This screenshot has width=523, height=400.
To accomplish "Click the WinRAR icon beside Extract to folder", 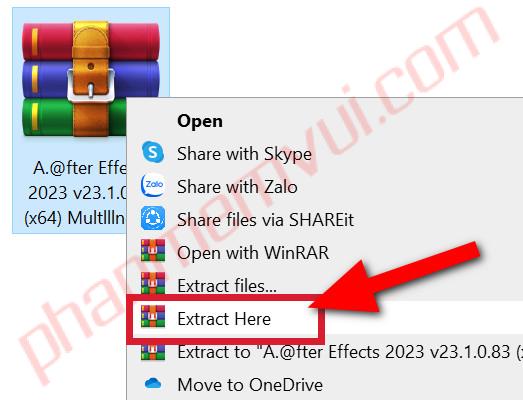I will click(x=153, y=352).
